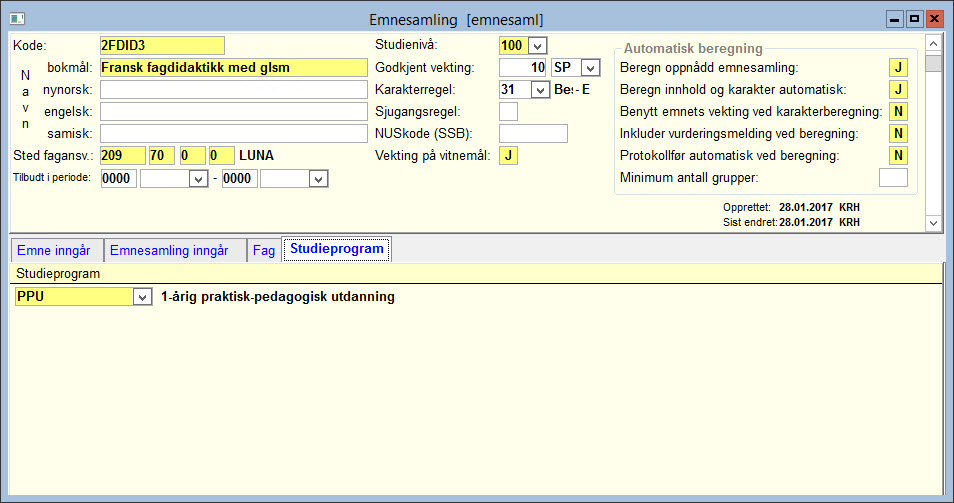Image resolution: width=954 pixels, height=503 pixels.
Task: Click the Kode field 2FDID3
Action: [x=162, y=46]
